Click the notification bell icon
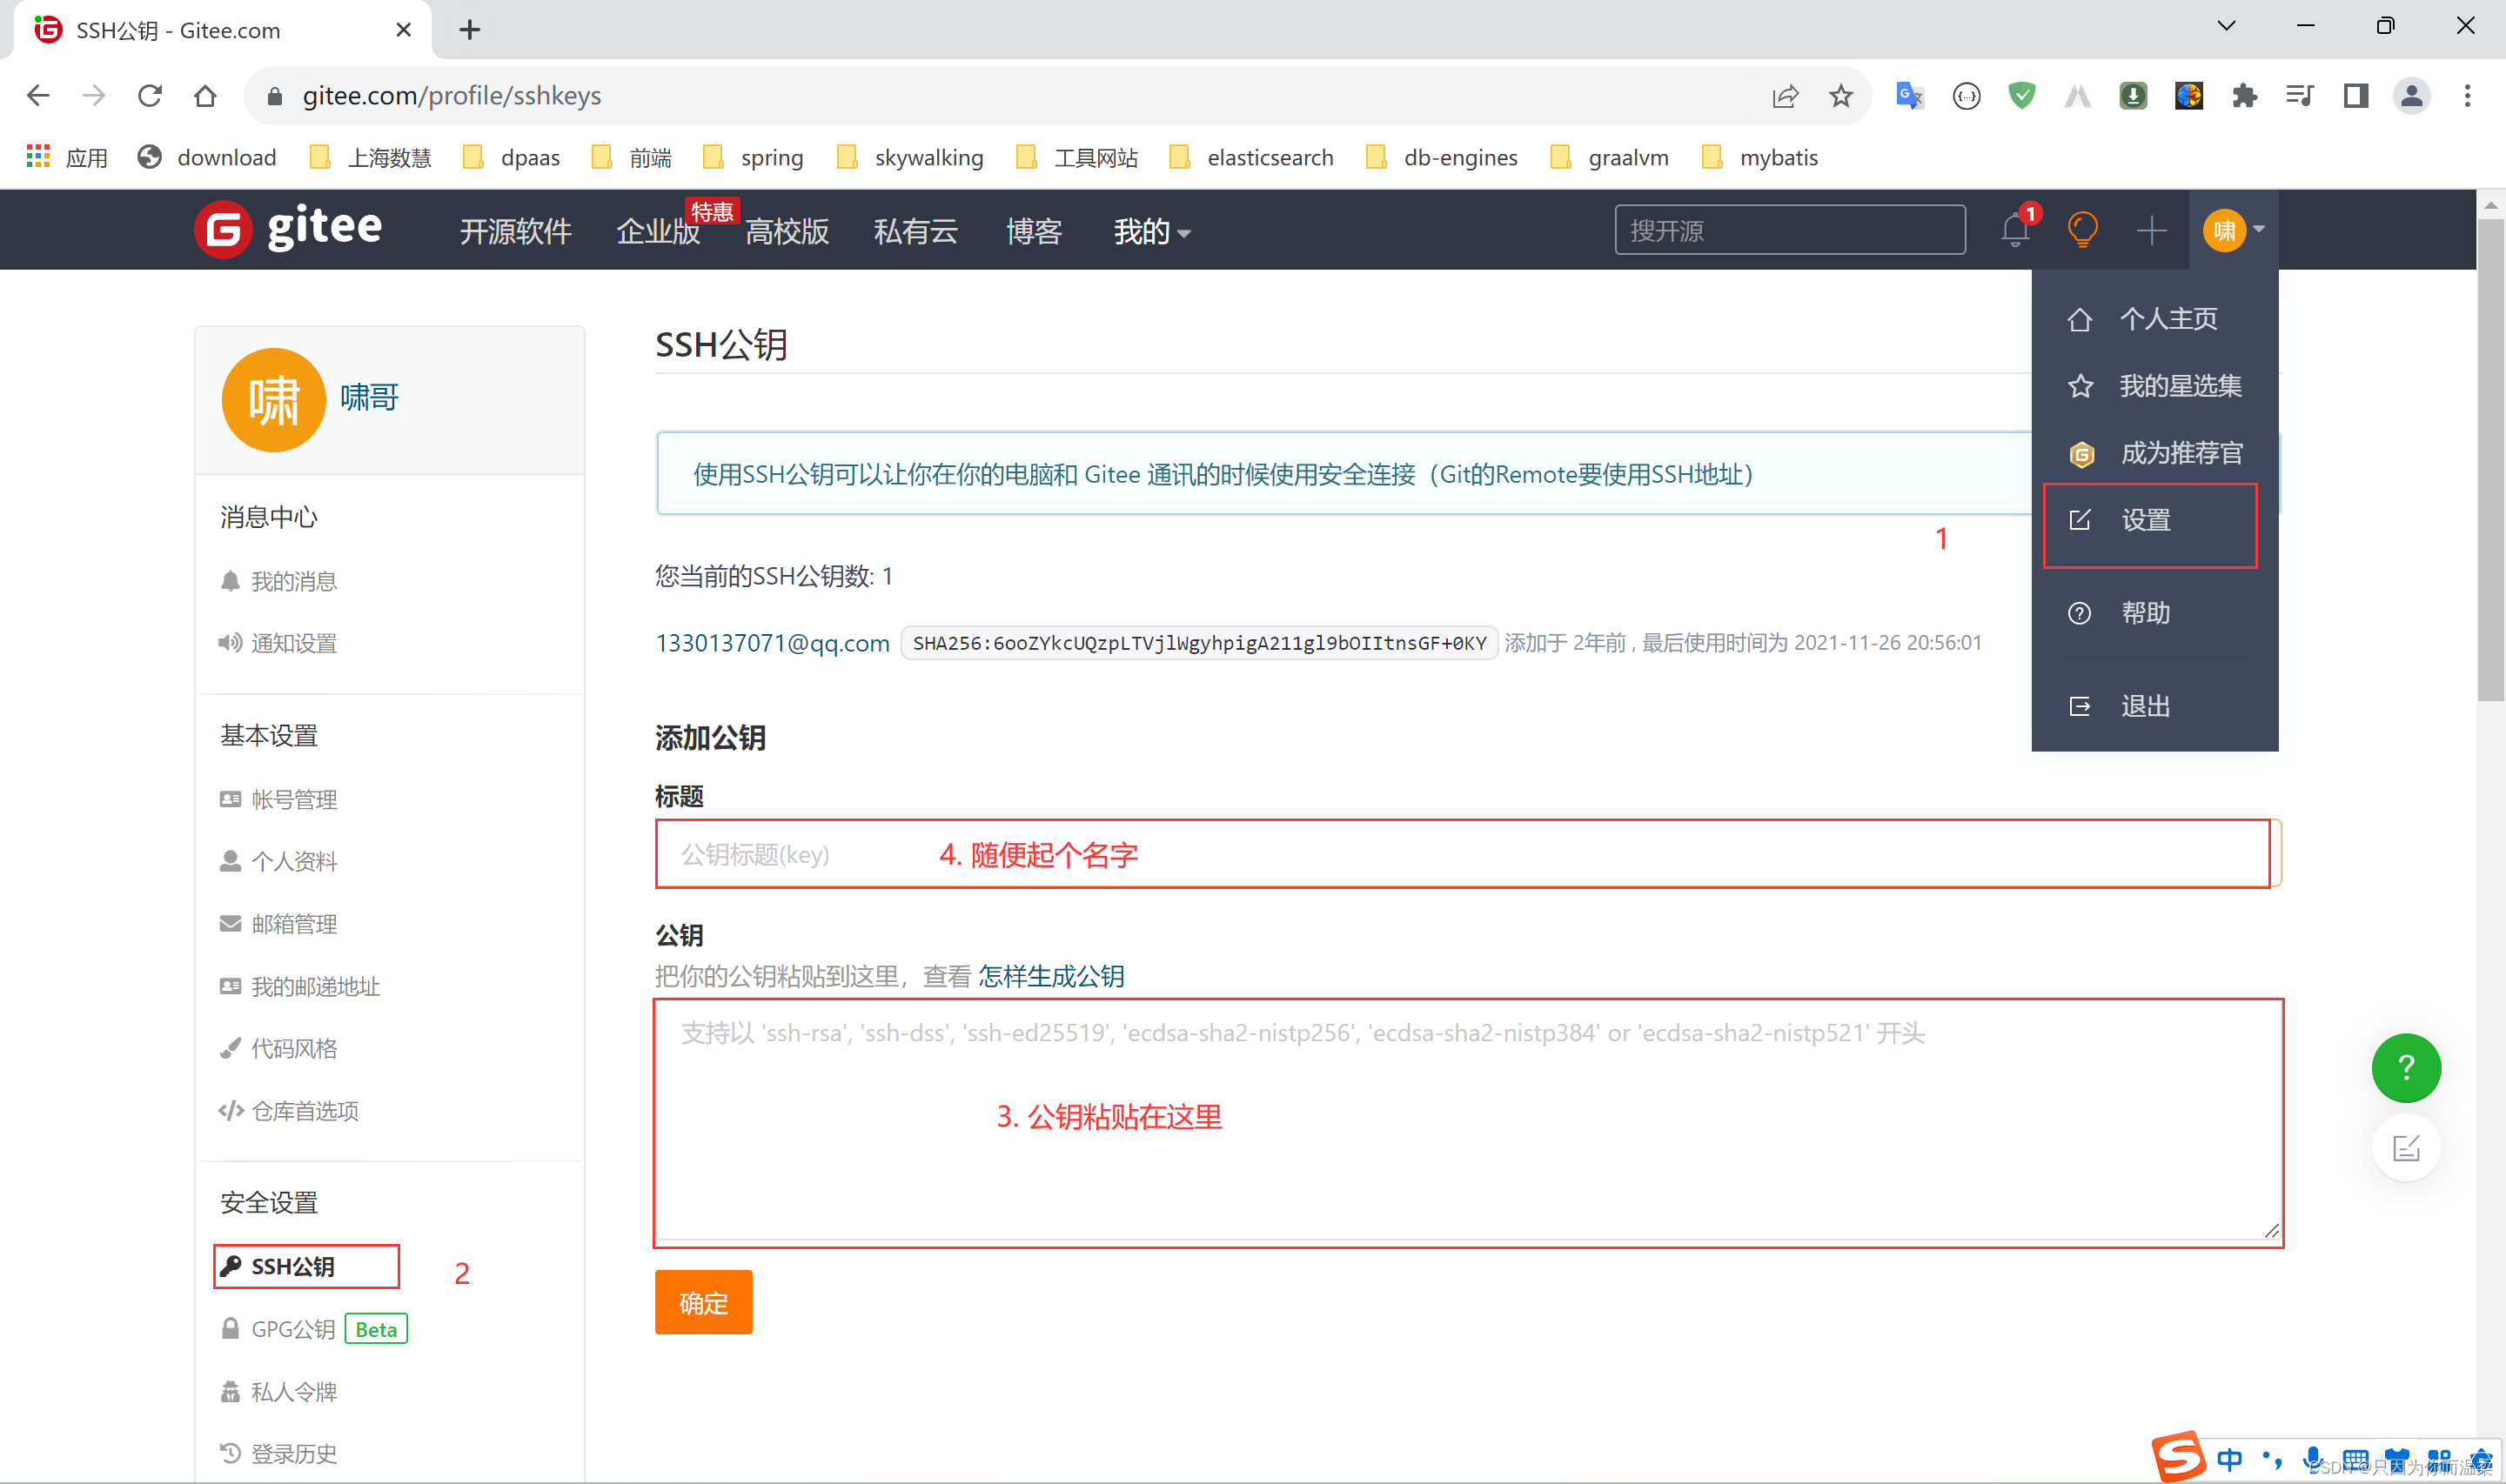Image resolution: width=2506 pixels, height=1484 pixels. (x=2014, y=231)
